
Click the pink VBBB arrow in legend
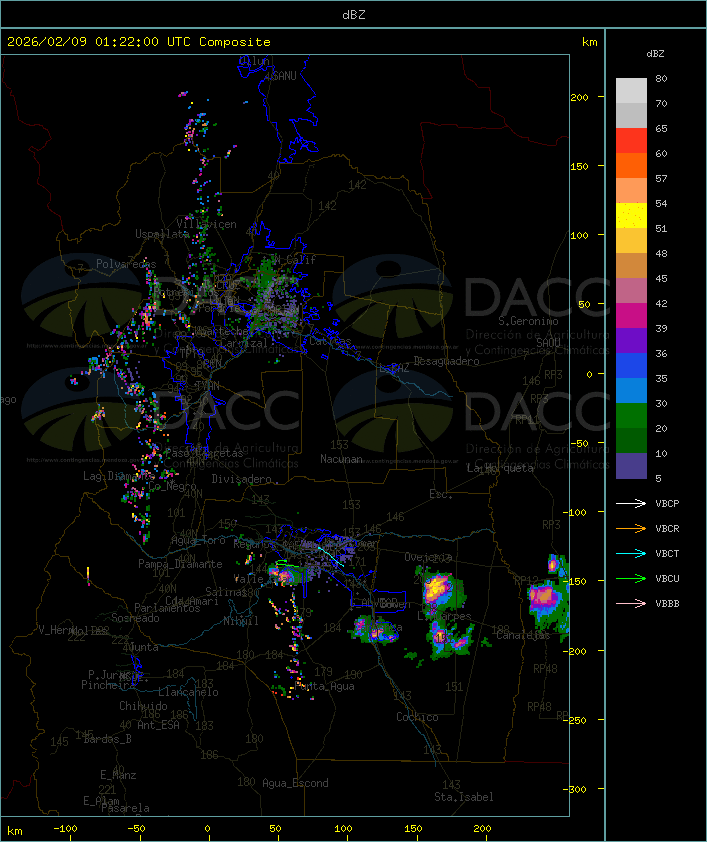coord(631,604)
